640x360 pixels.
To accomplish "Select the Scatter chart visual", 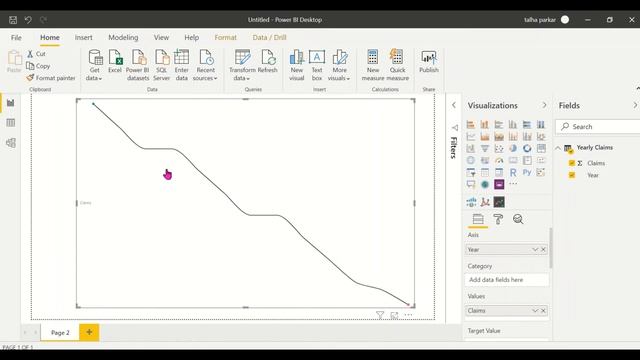I will point(499,149).
